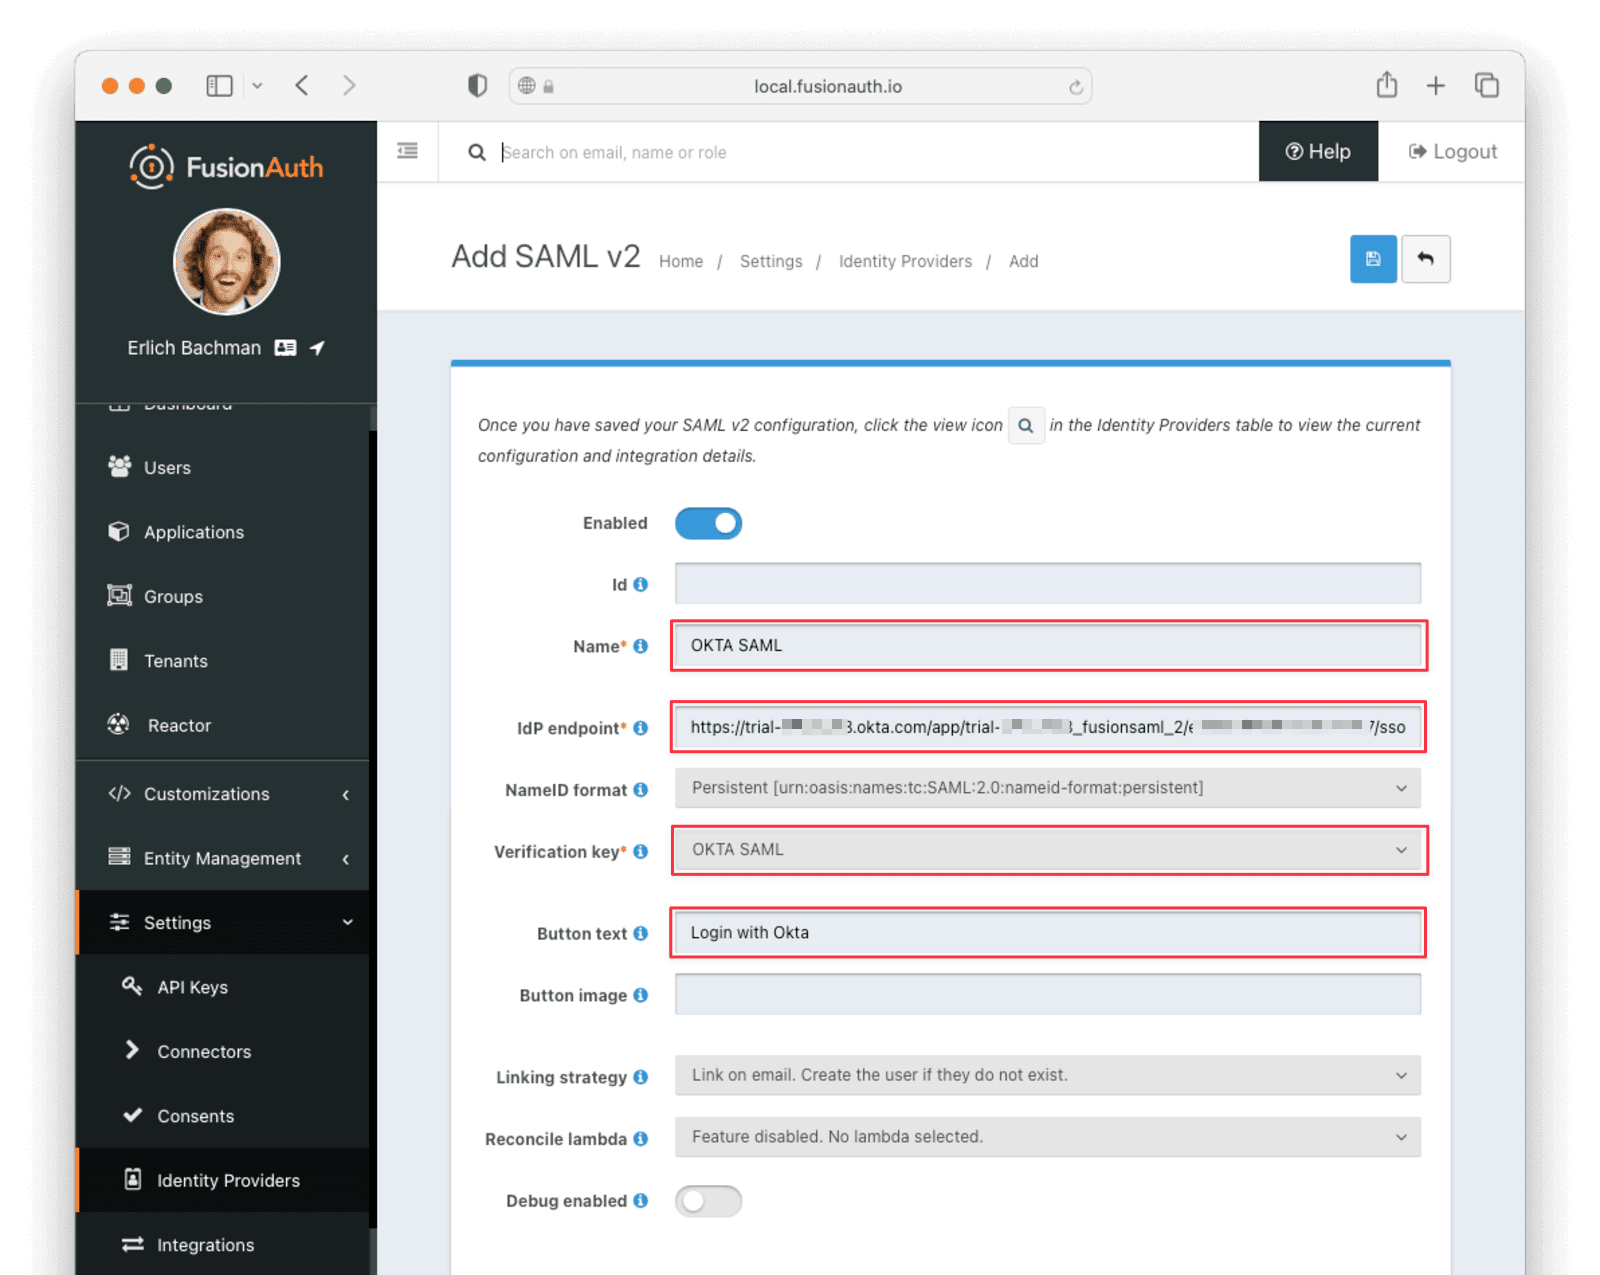
Task: Open Reactor in the sidebar
Action: tap(223, 725)
